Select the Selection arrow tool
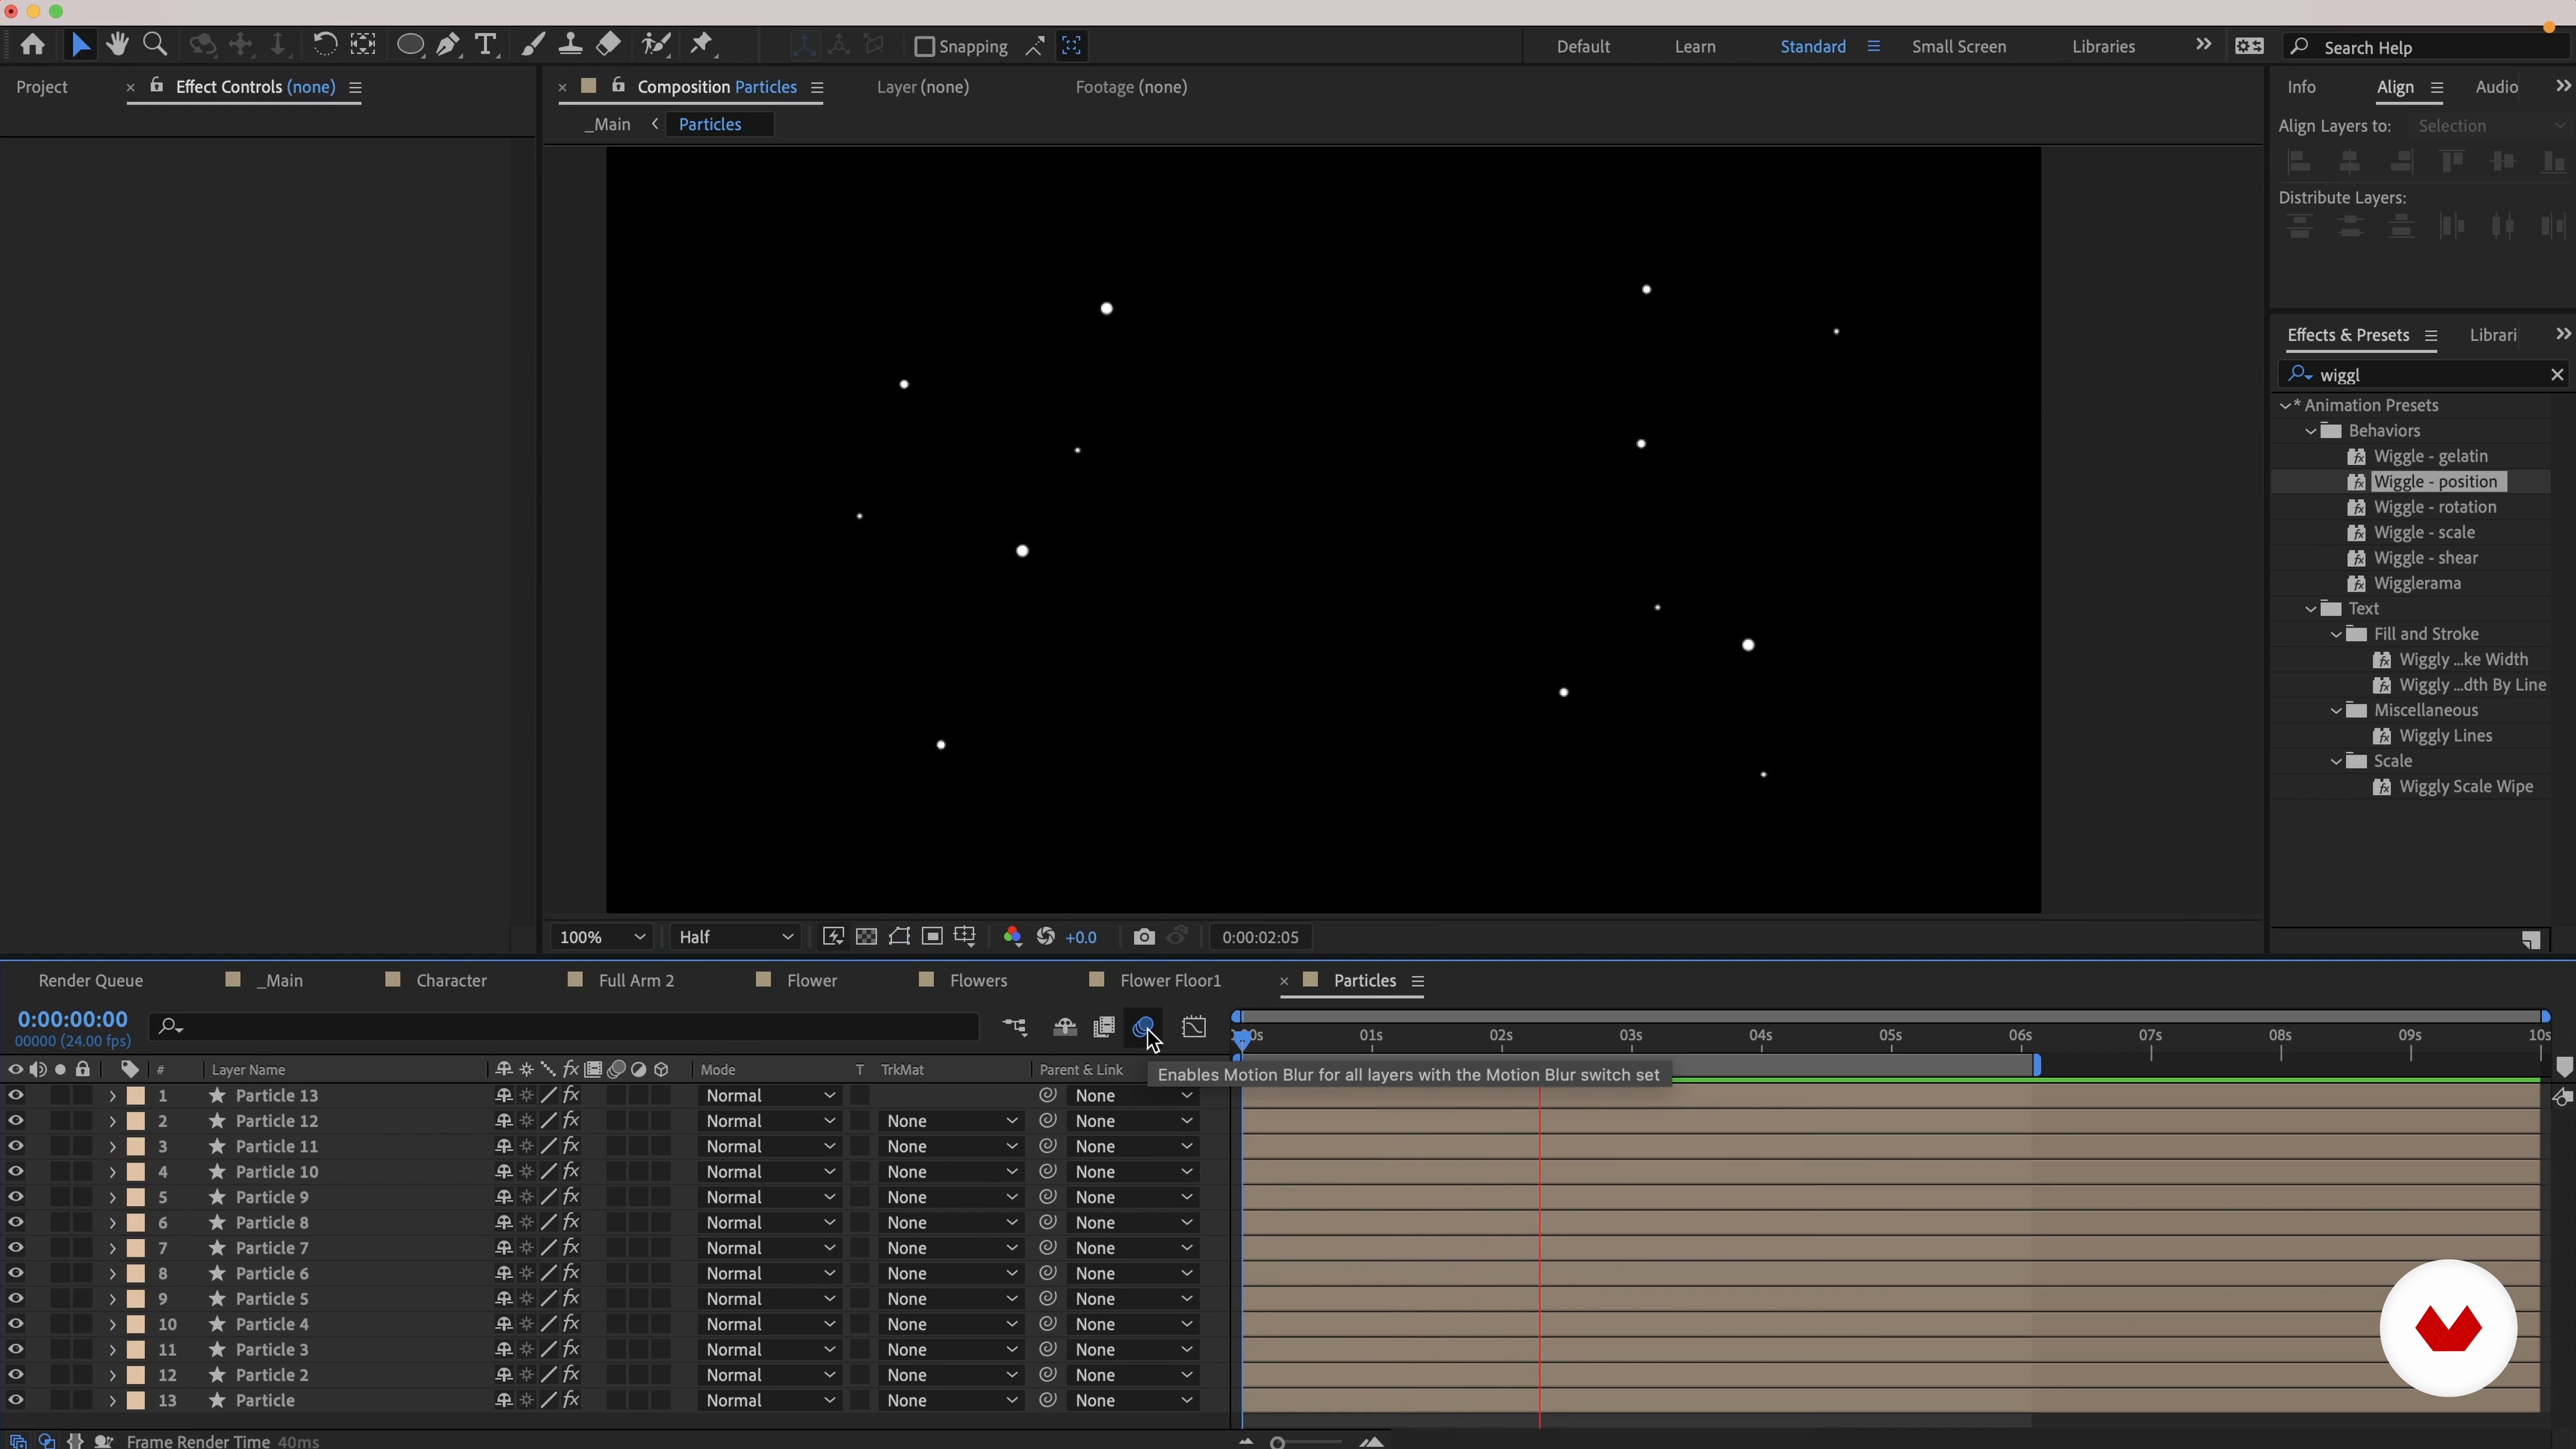Screen dimensions: 2576x1449 point(81,45)
